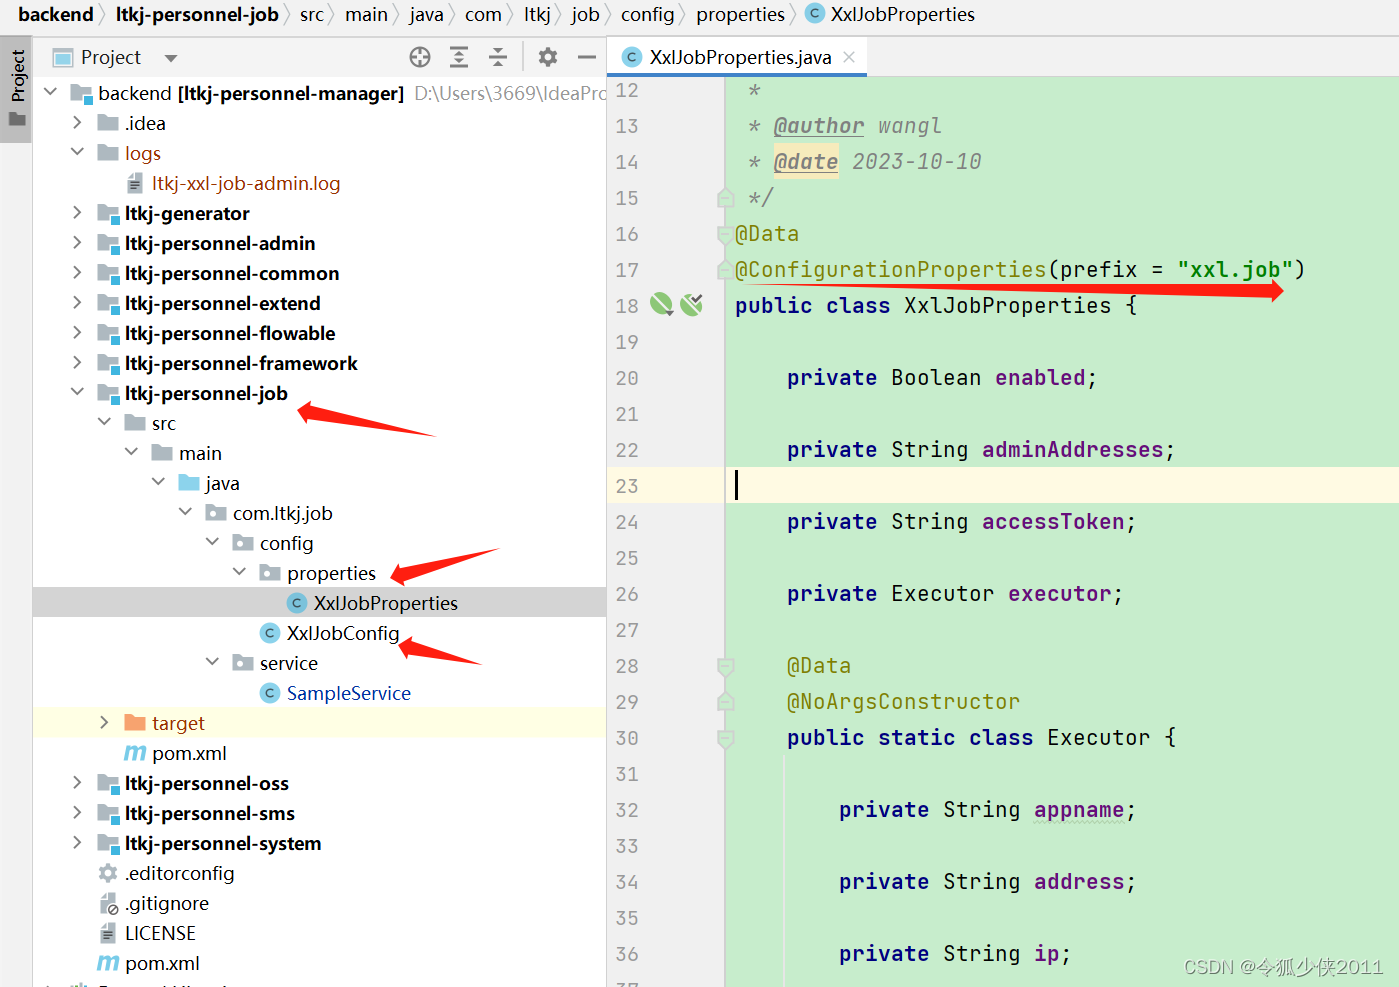Viewport: 1399px width, 987px height.
Task: Open the LICENSE file
Action: [160, 933]
